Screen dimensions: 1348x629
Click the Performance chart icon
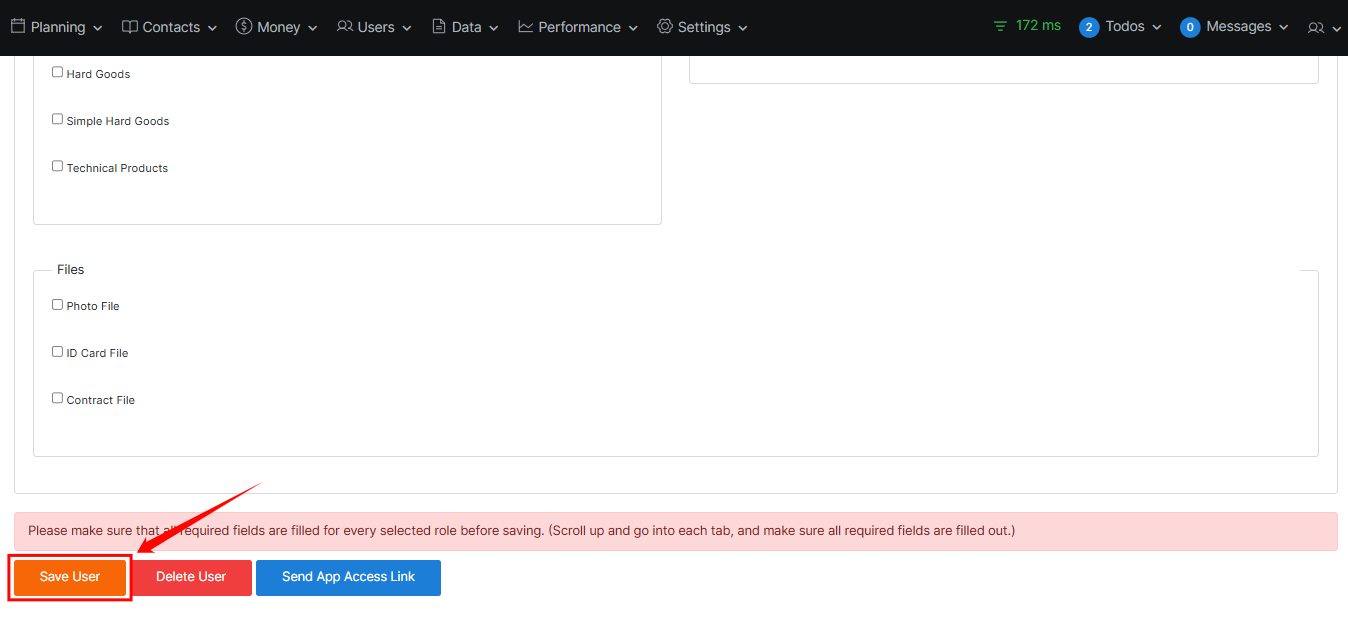(x=526, y=27)
